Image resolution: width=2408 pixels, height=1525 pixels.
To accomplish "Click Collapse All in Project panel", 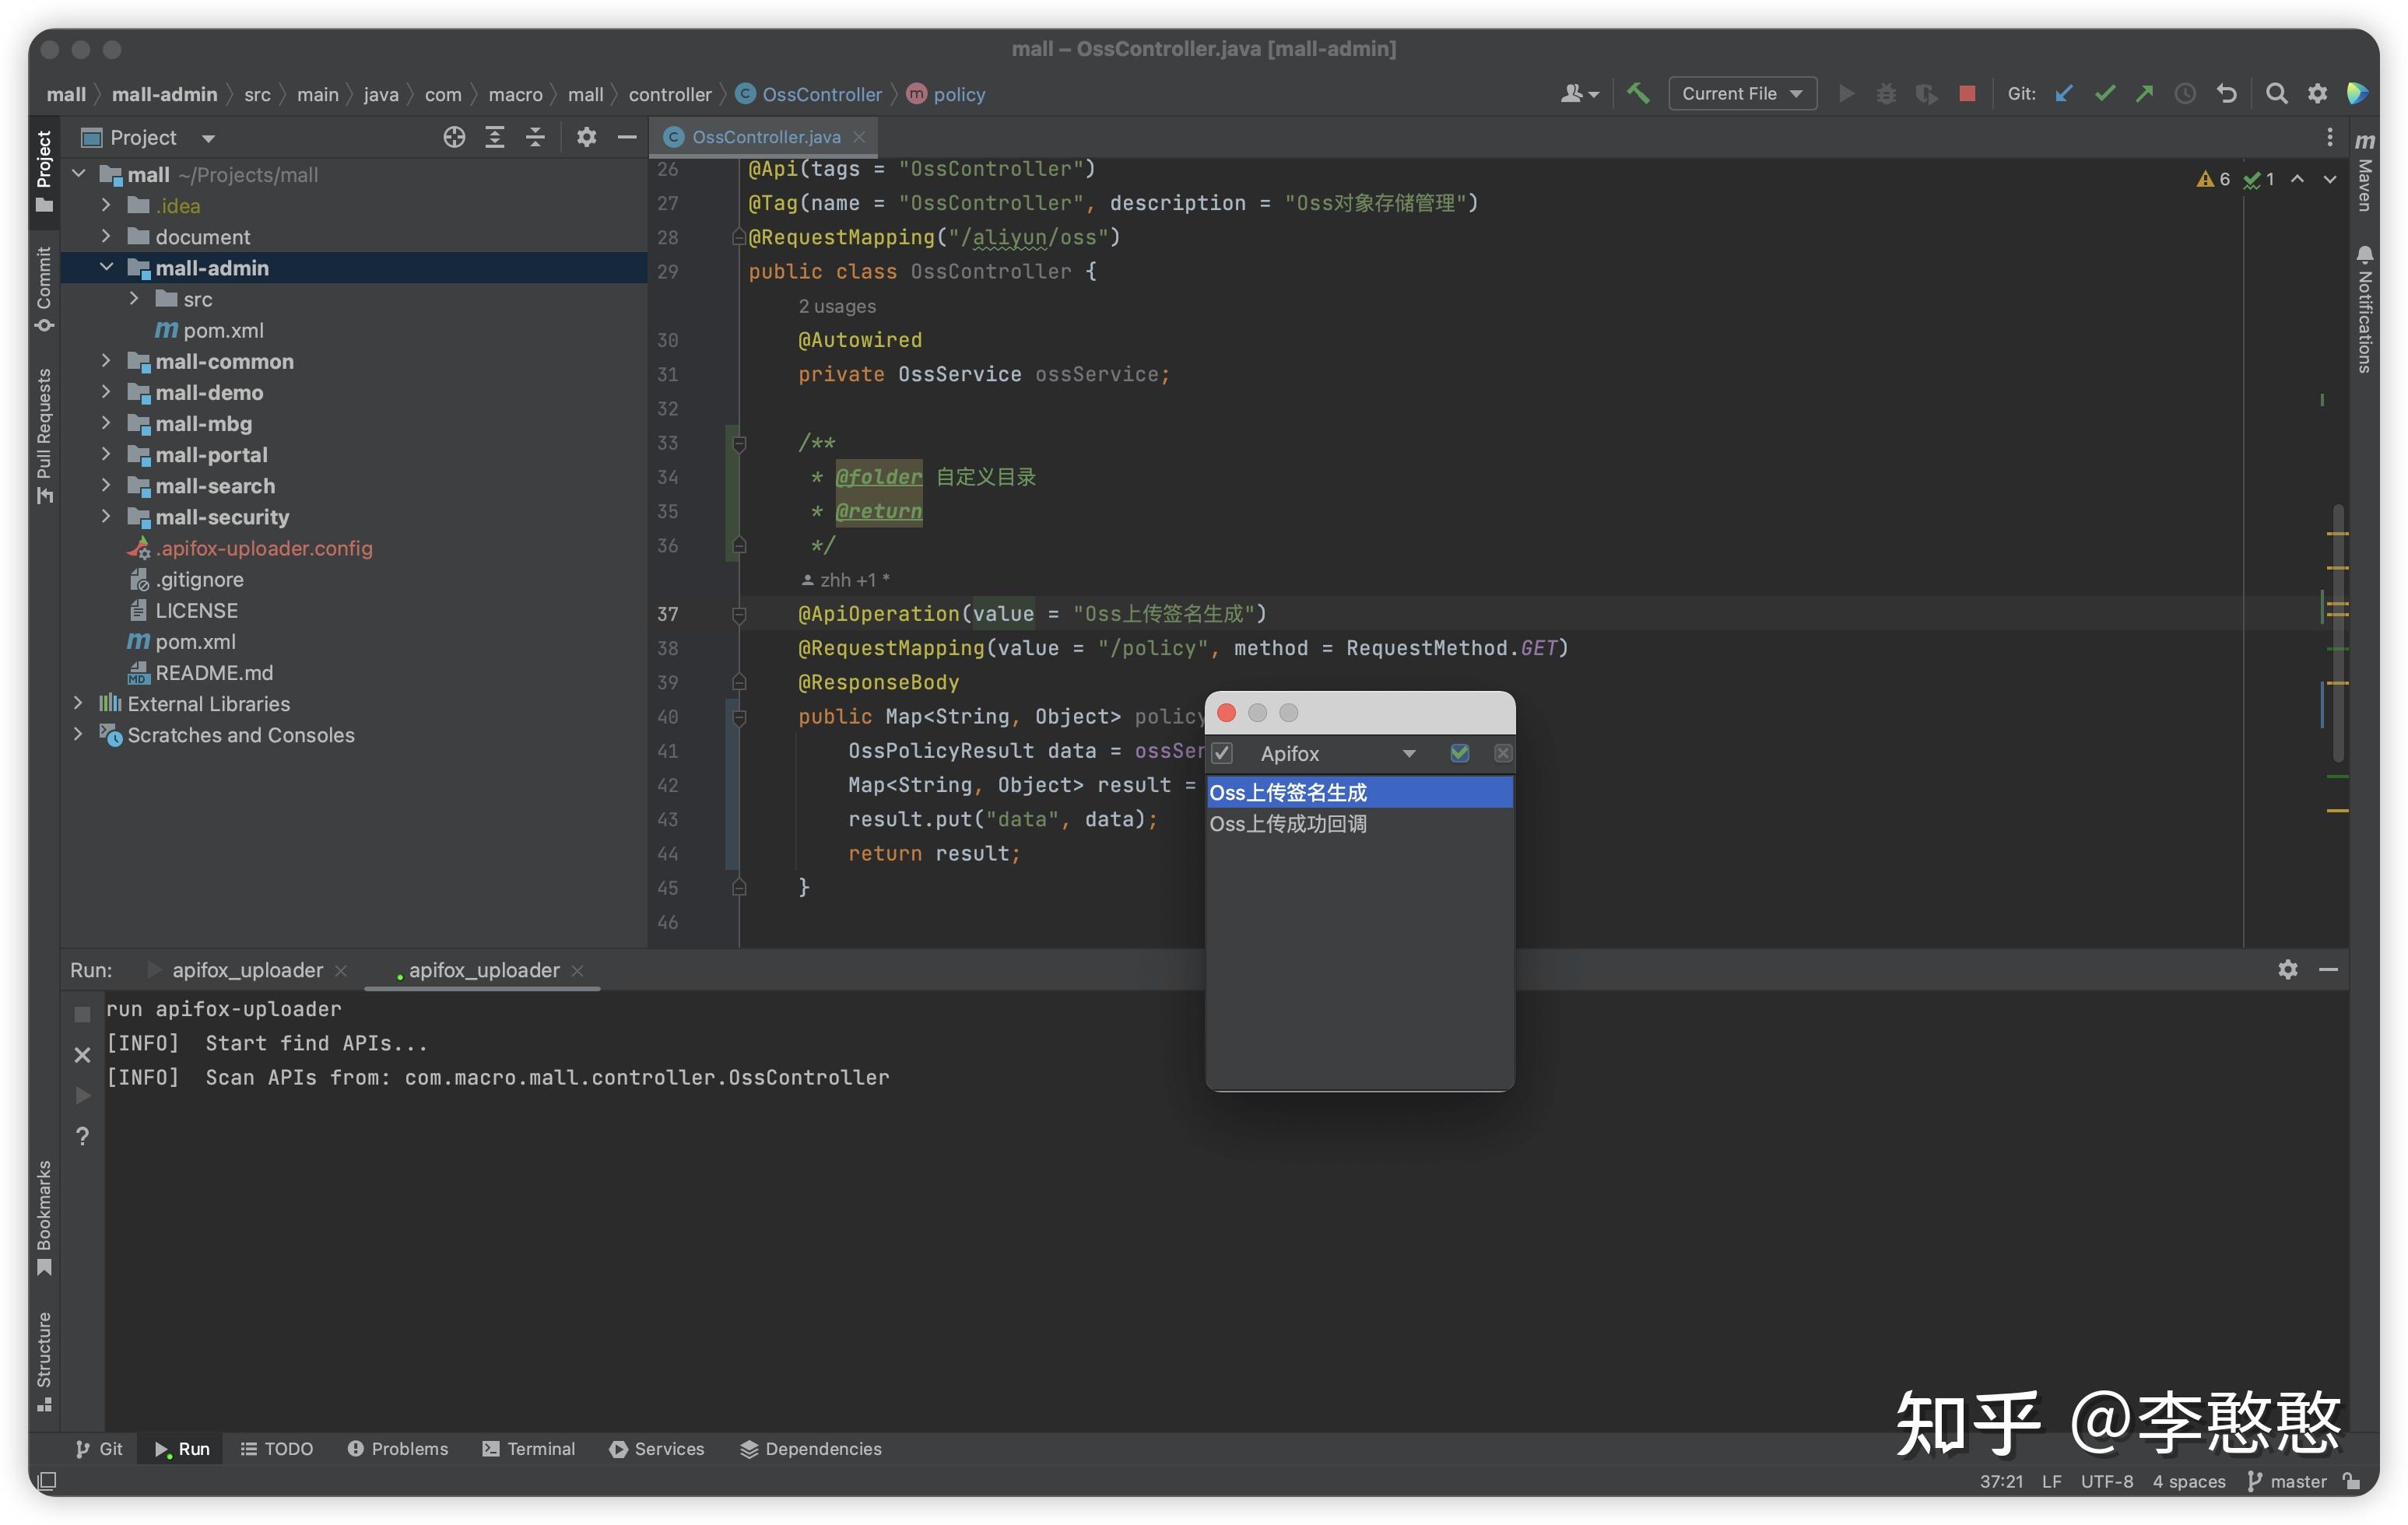I will pyautogui.click(x=535, y=137).
